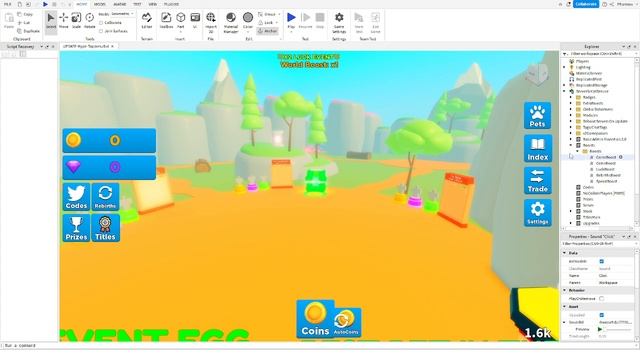
Task: Toggle the Collisions checkbox
Action: (101, 23)
